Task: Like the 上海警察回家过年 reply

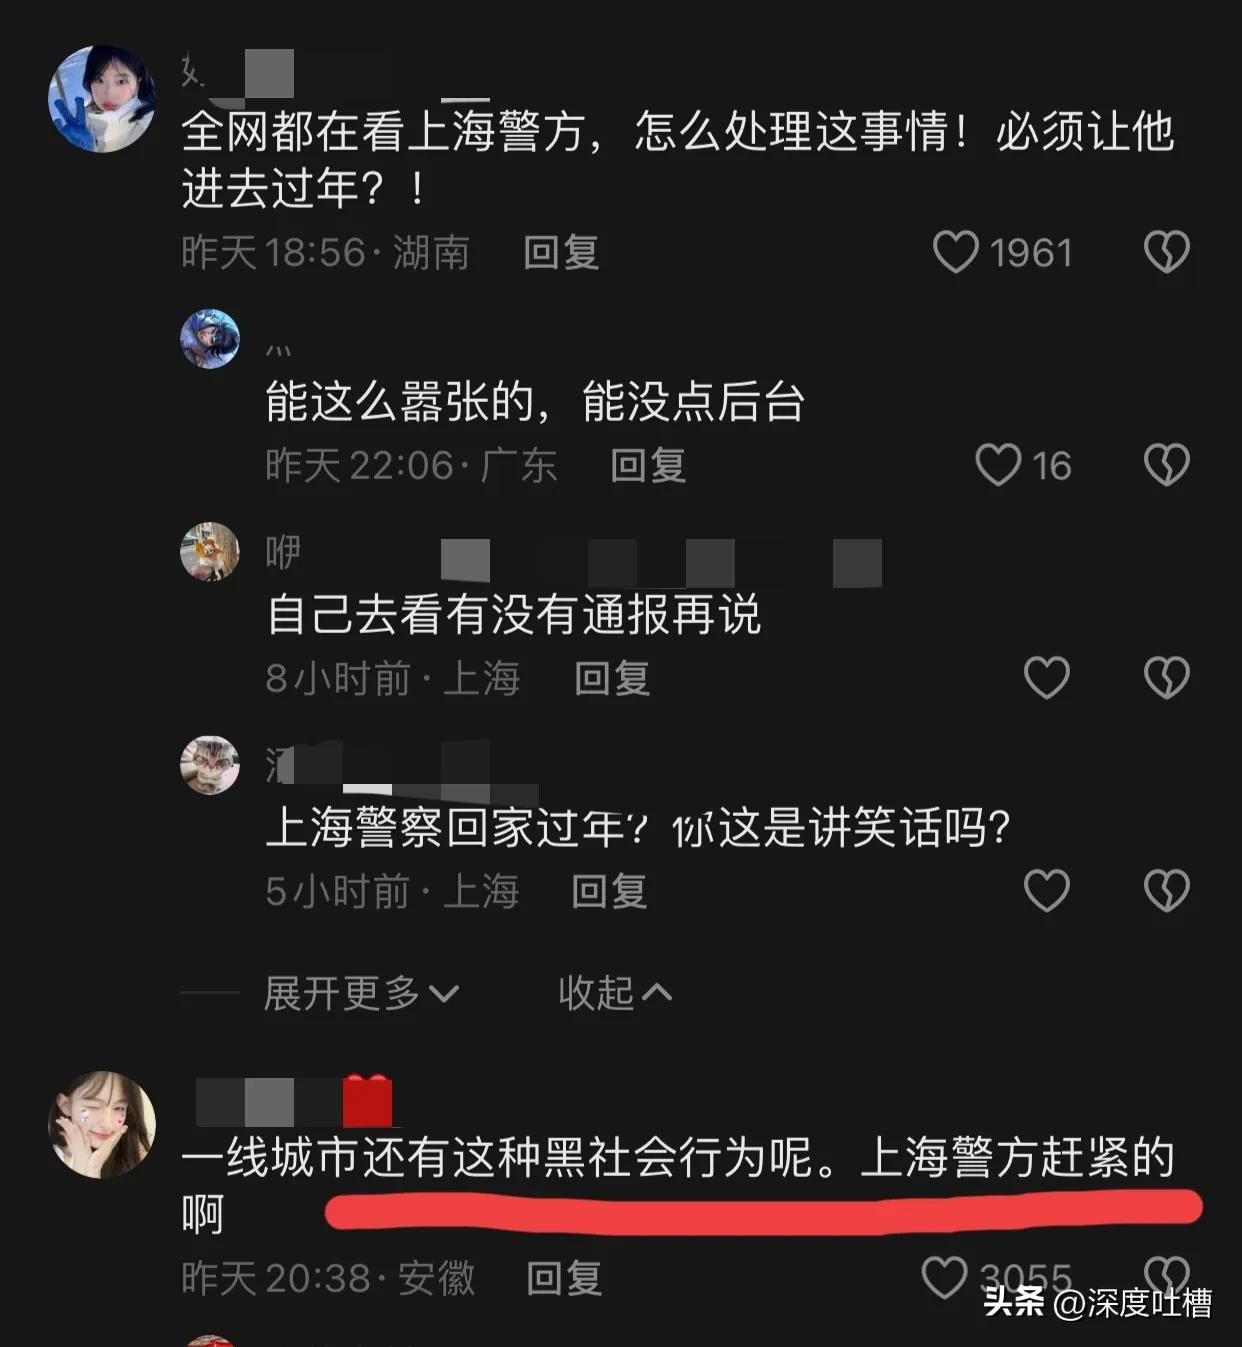Action: [x=1047, y=890]
